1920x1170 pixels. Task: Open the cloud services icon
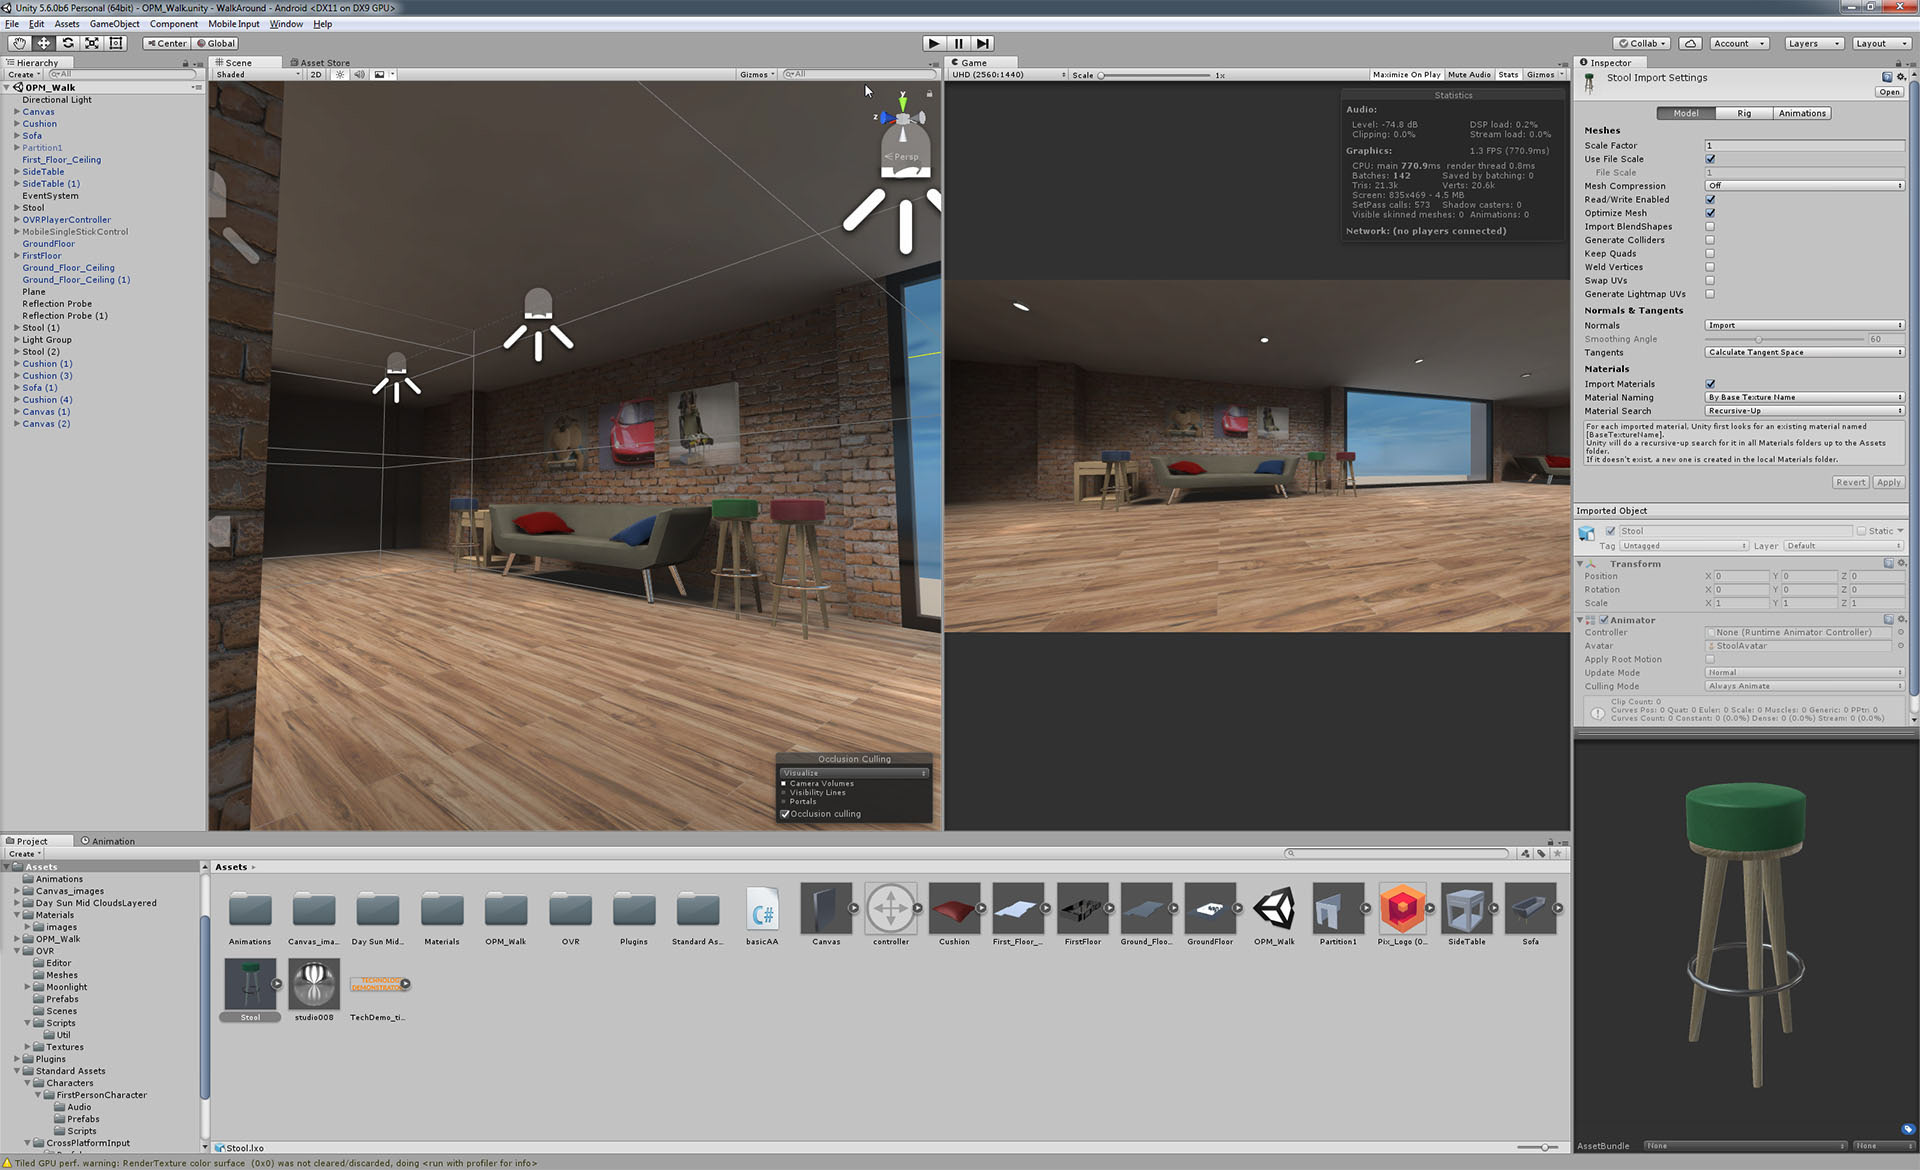point(1690,43)
